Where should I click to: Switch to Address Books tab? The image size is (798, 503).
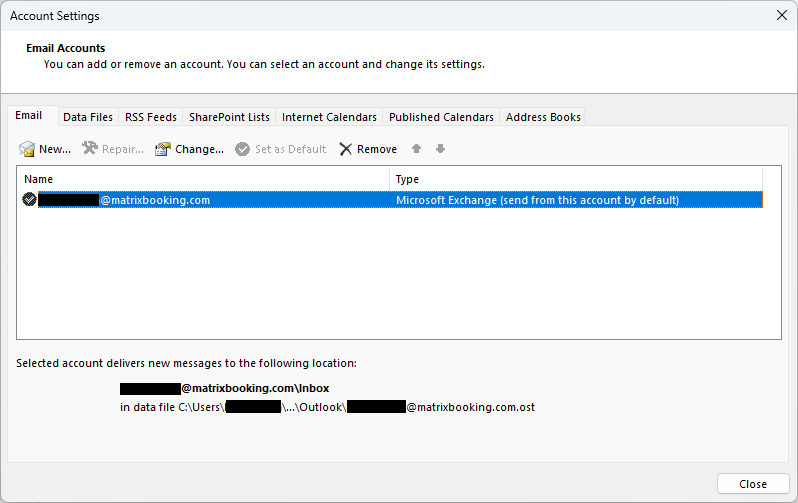(x=543, y=117)
